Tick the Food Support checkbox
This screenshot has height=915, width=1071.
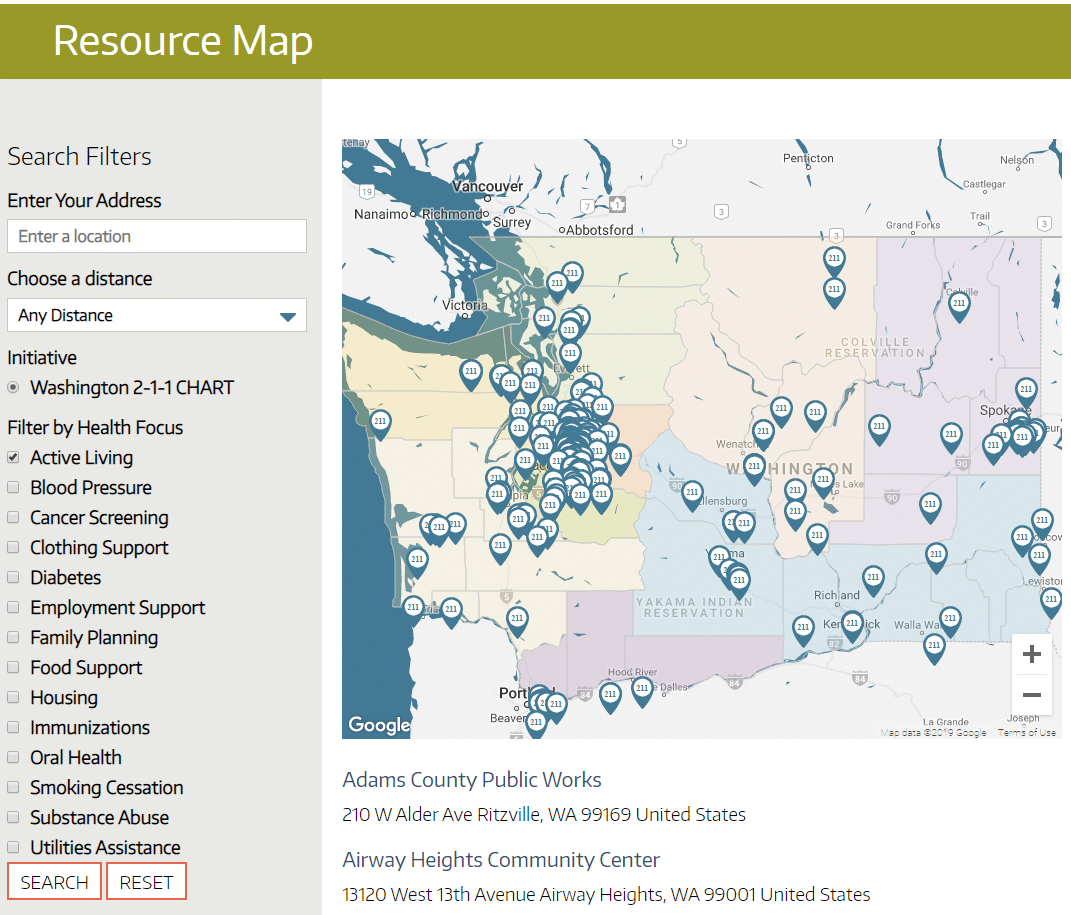(13, 668)
